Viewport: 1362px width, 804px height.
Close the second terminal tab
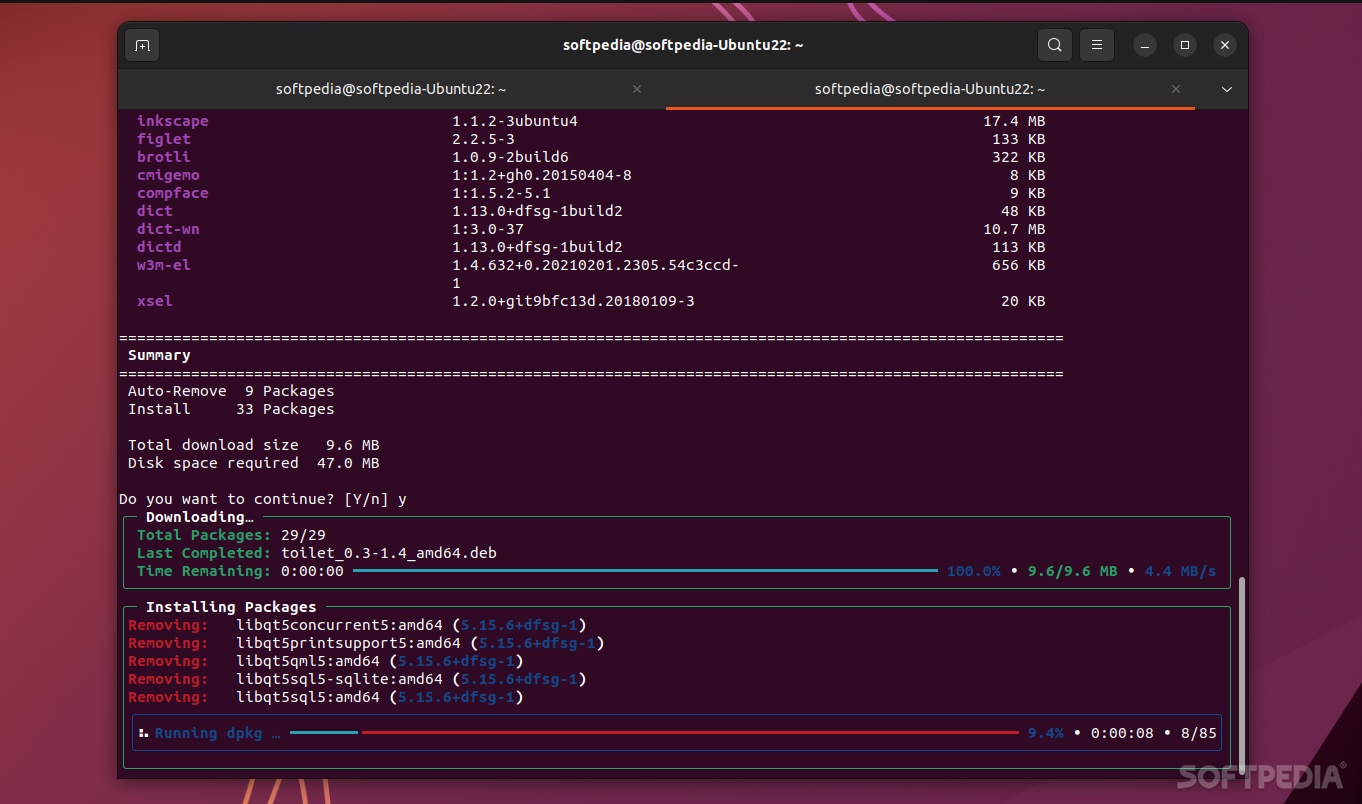[x=1176, y=89]
